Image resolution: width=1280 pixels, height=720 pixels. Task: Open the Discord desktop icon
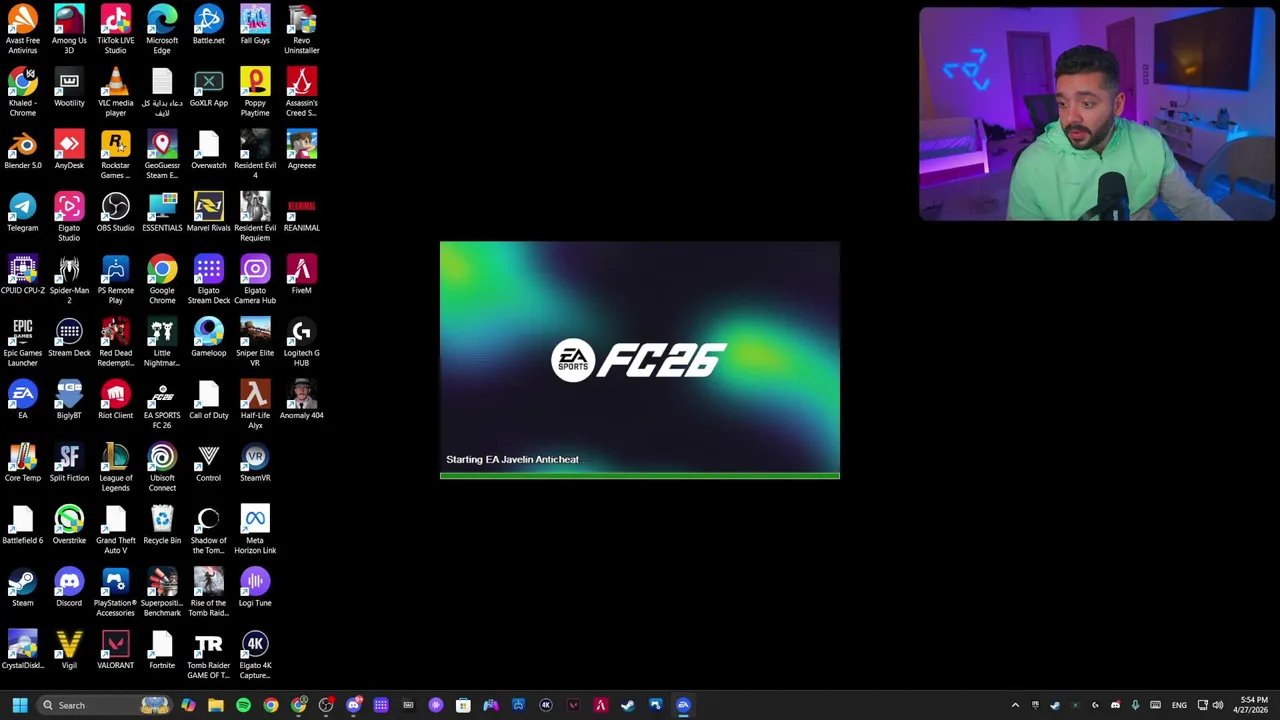coord(69,588)
